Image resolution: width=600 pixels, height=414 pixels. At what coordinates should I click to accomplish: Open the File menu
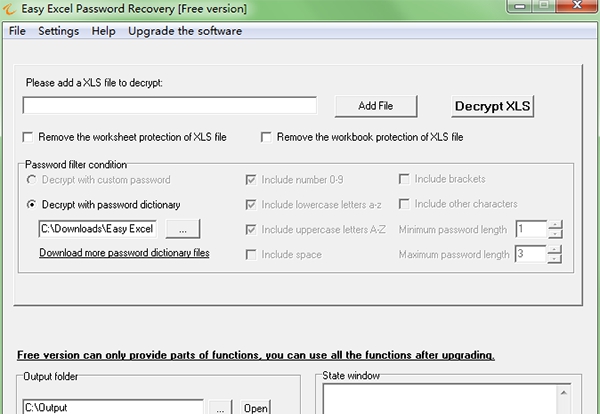point(17,31)
